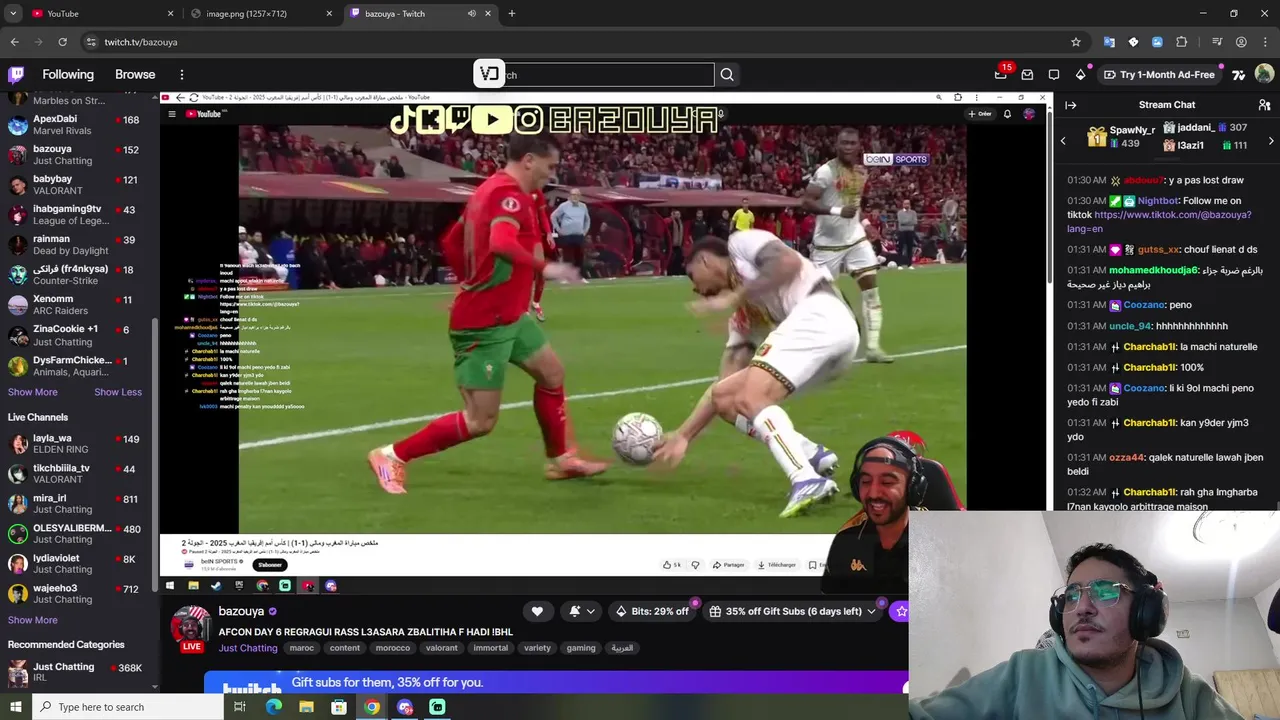
Task: Open Chrome from the Windows taskbar
Action: (371, 707)
